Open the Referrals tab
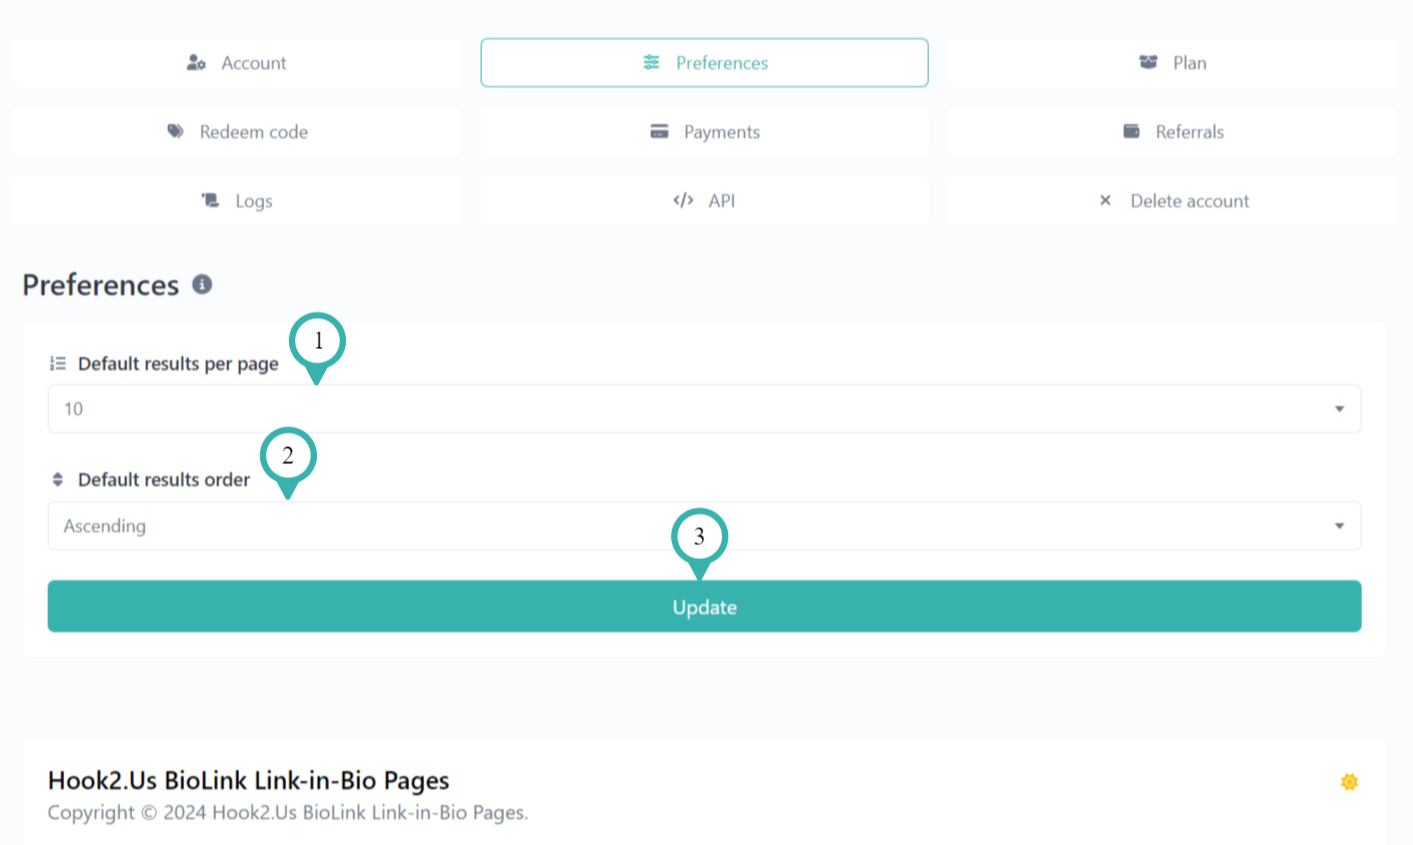This screenshot has width=1413, height=845. pyautogui.click(x=1171, y=131)
